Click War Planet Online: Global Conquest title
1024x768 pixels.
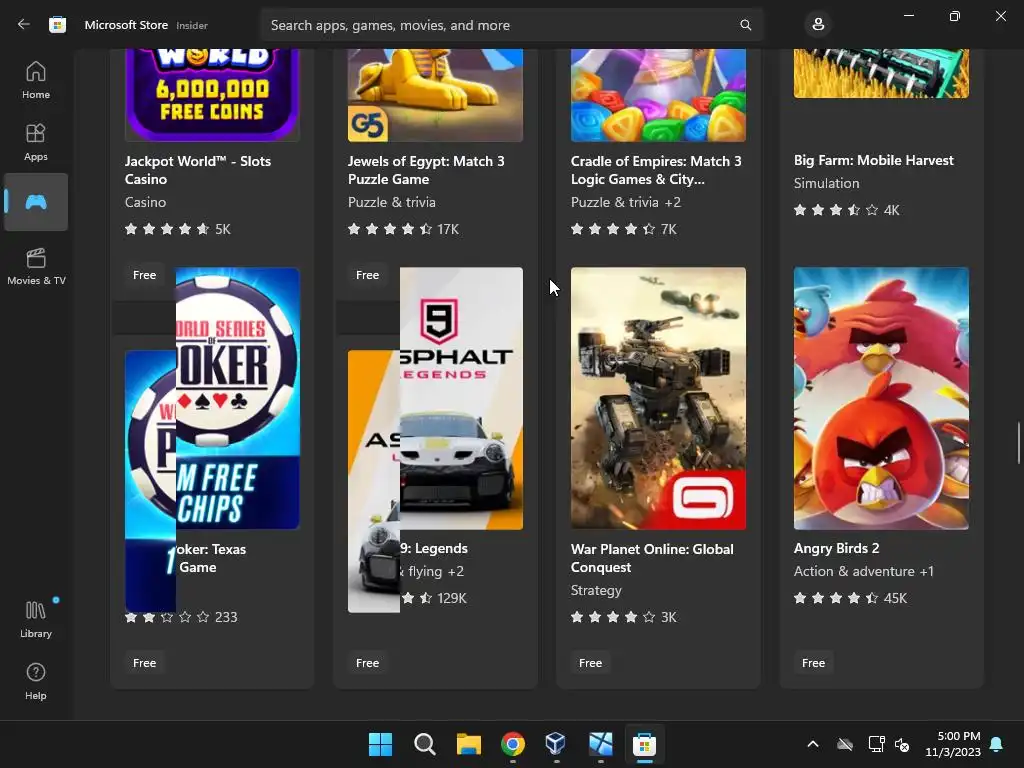pos(652,558)
